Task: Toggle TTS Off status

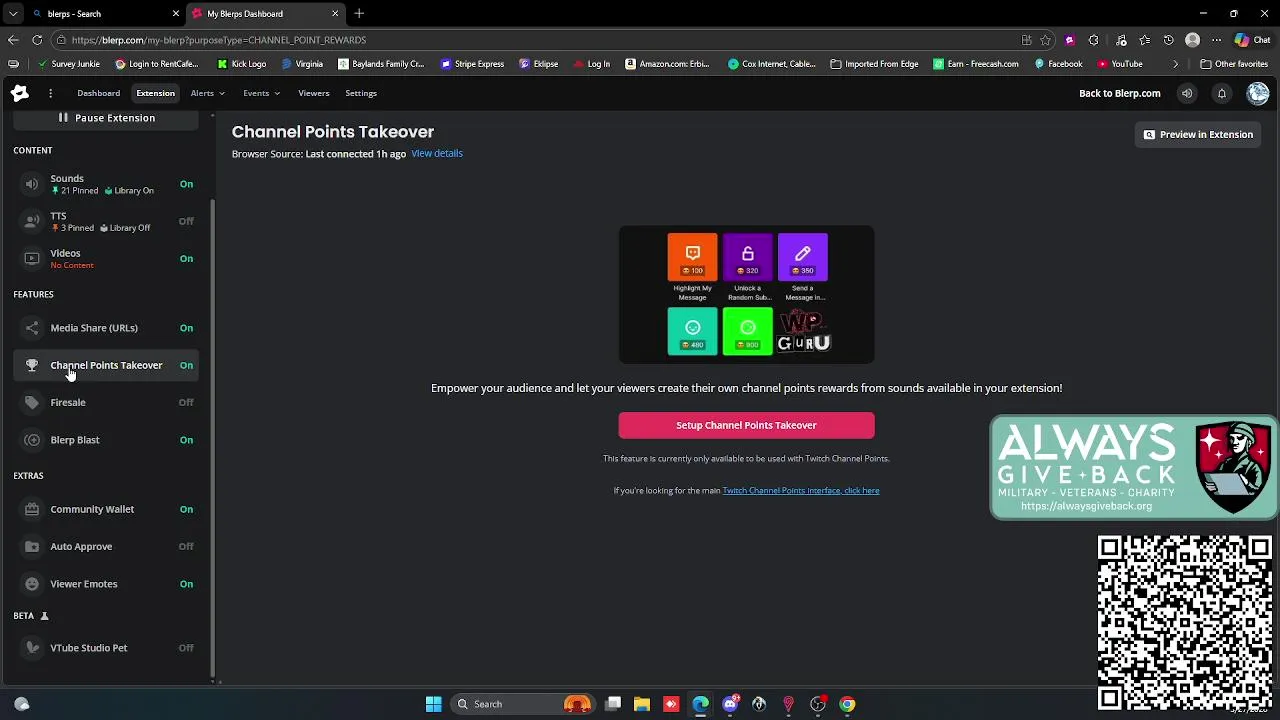Action: 186,221
